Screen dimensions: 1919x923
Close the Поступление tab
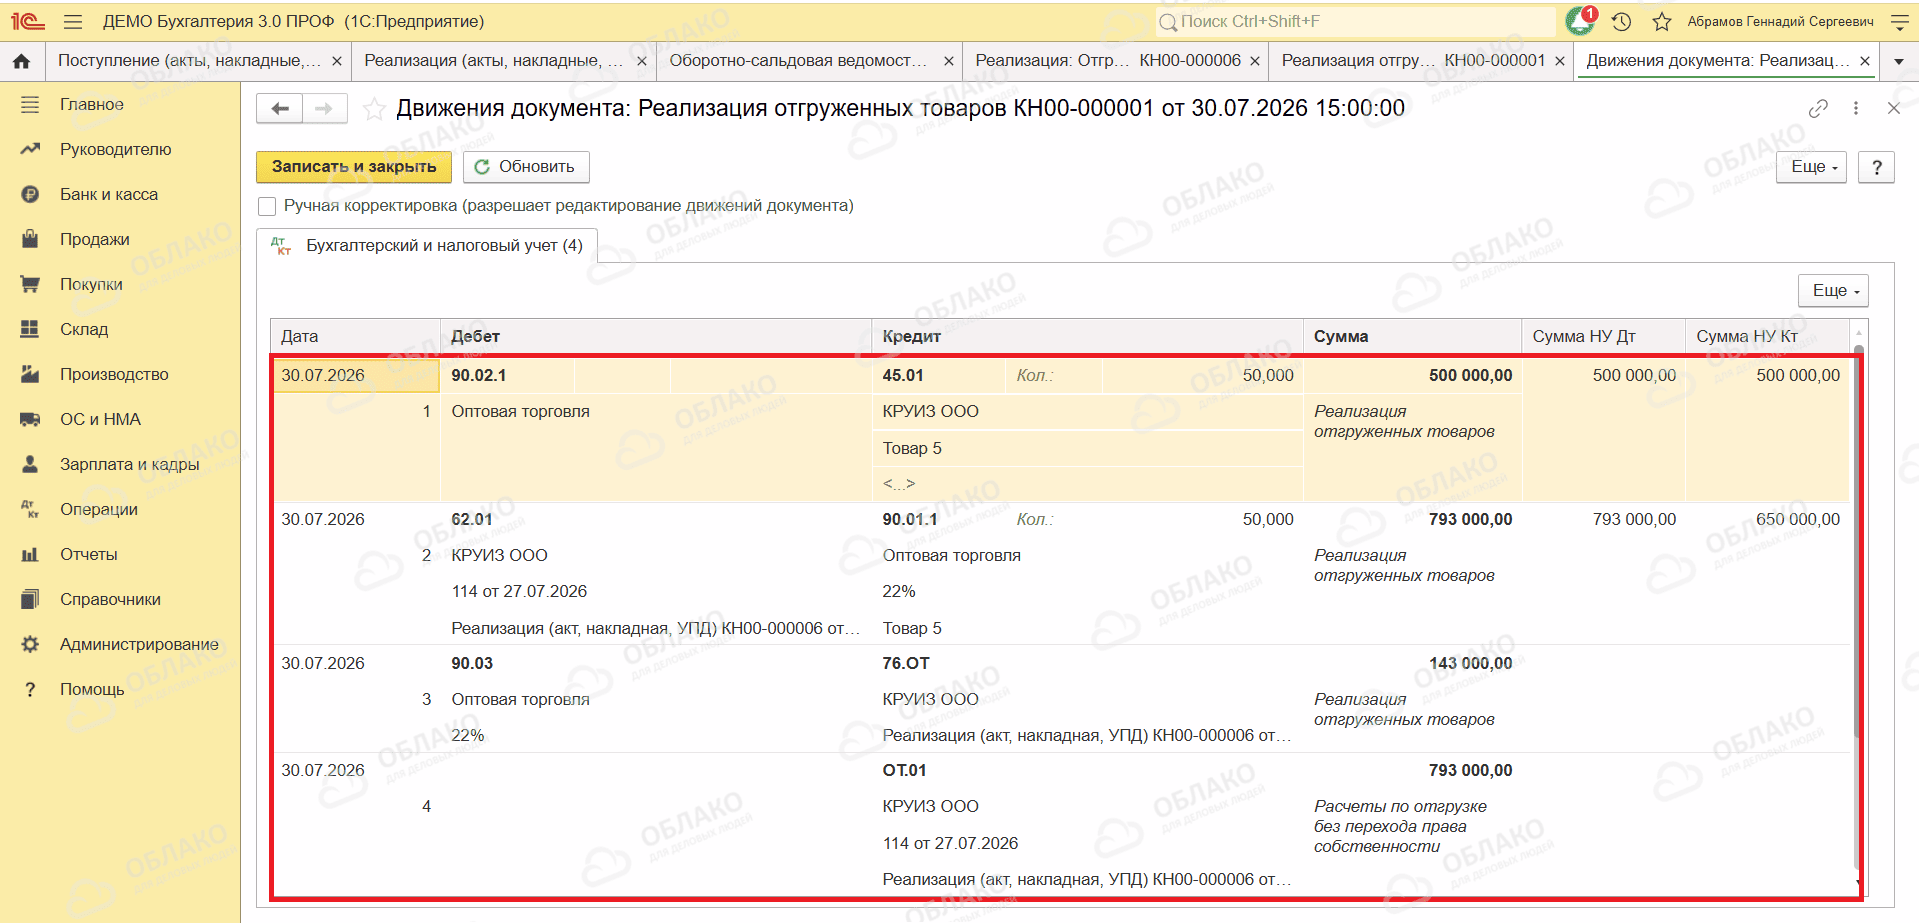click(337, 61)
